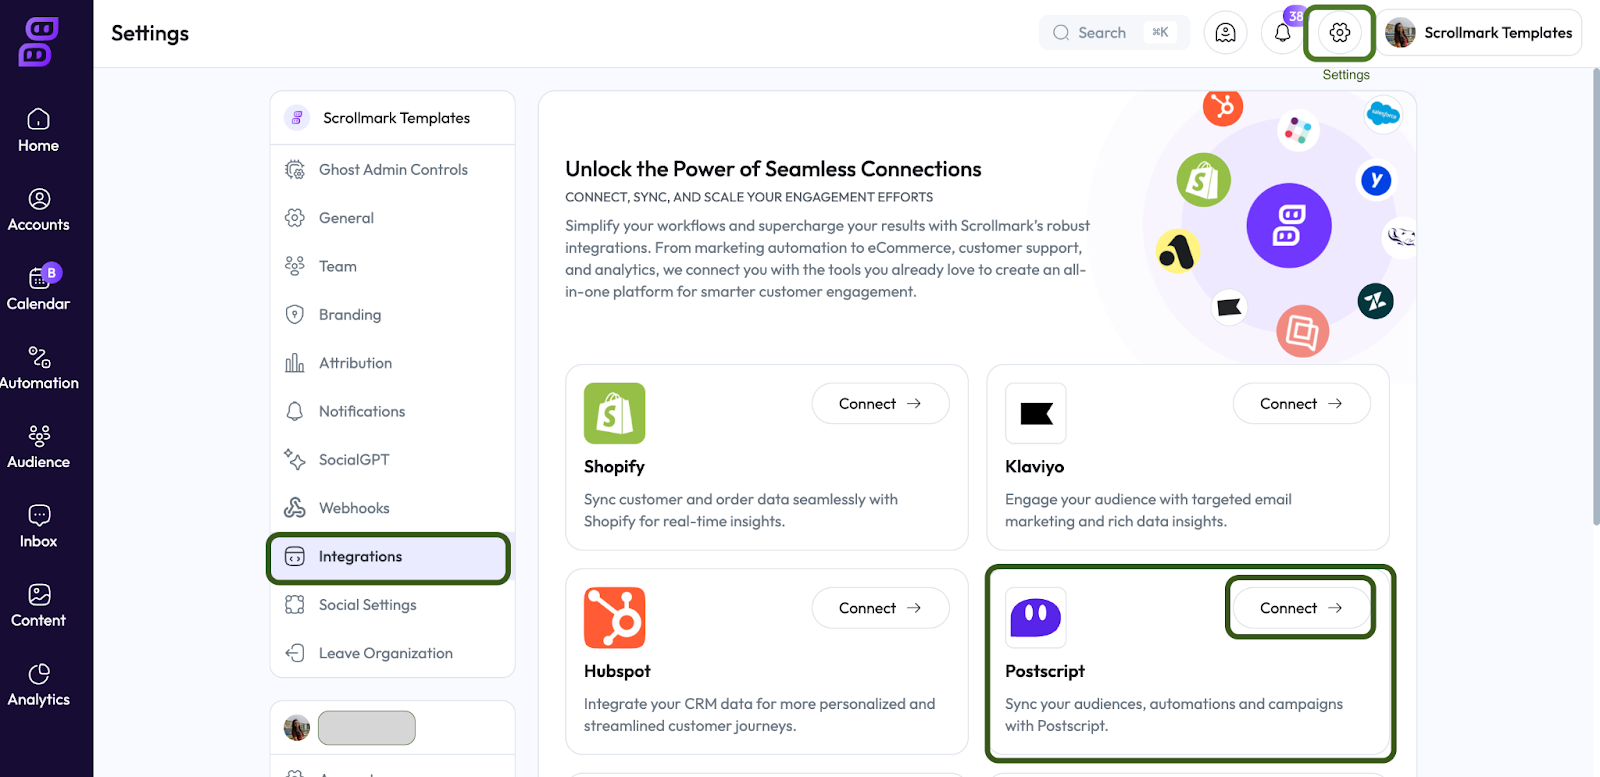Click the page vertical scrollbar
This screenshot has width=1600, height=777.
pos(1595,300)
